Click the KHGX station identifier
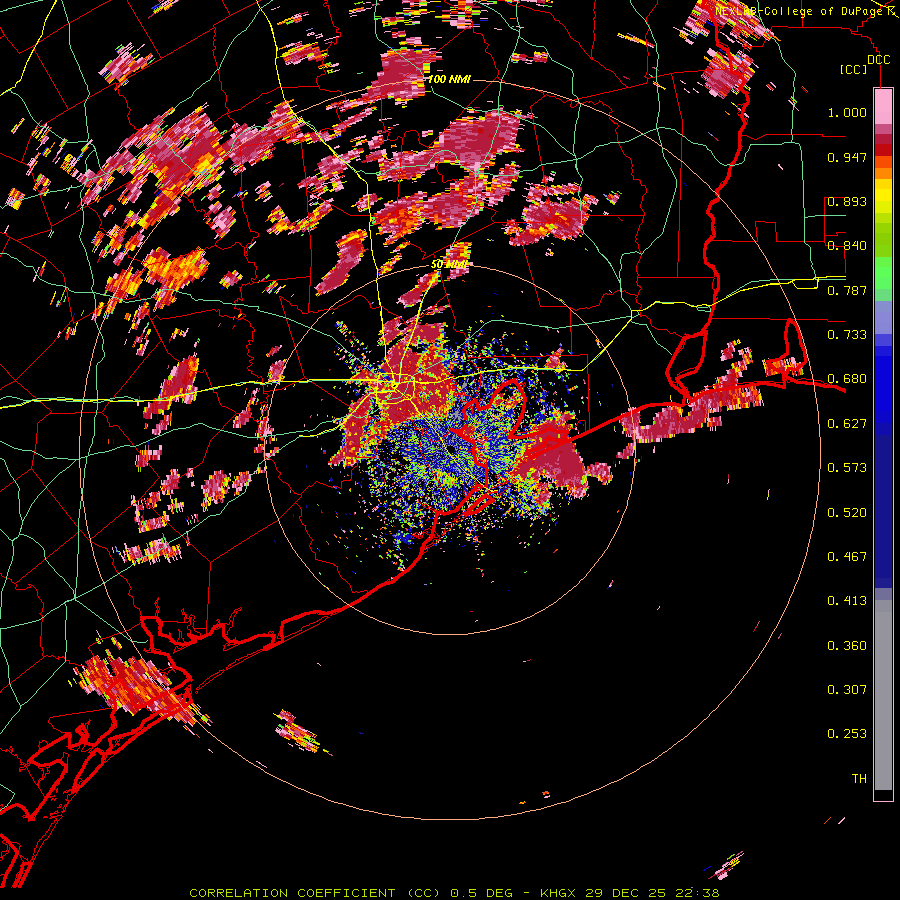 point(557,893)
